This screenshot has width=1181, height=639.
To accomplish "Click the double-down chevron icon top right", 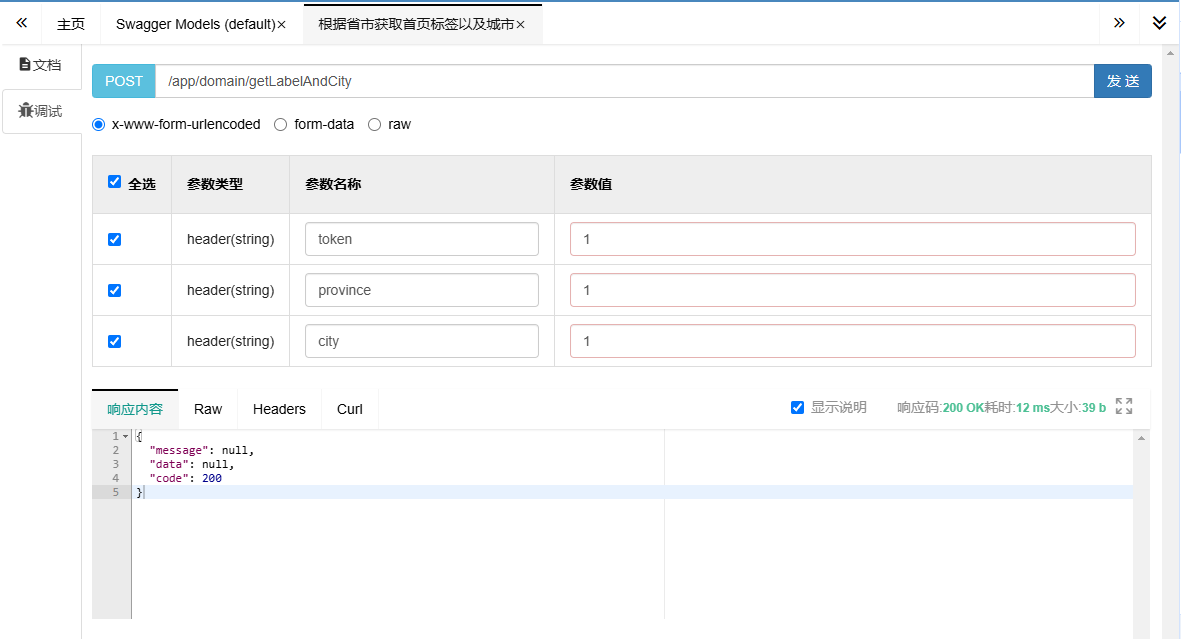I will tap(1159, 22).
